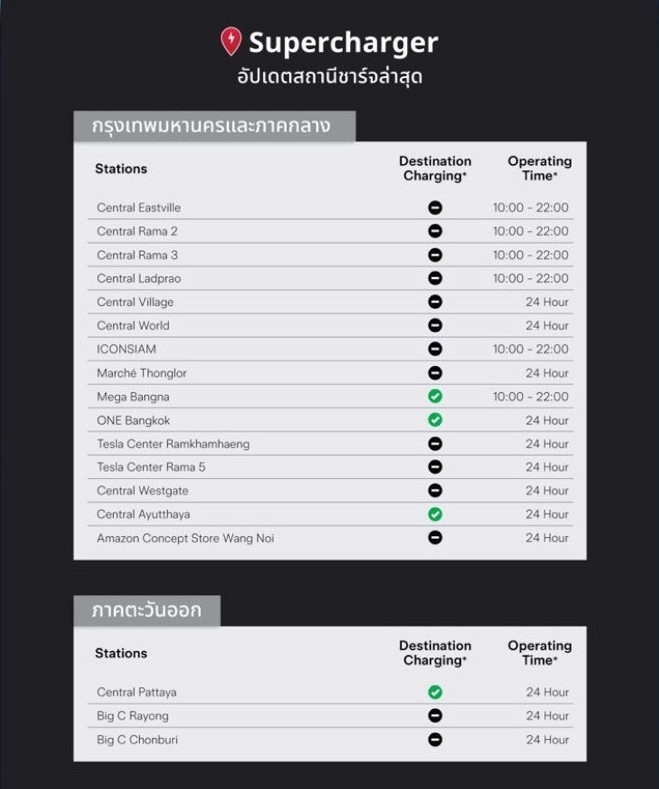Click the Big C Chonburi station name
This screenshot has height=789, width=659.
click(137, 740)
